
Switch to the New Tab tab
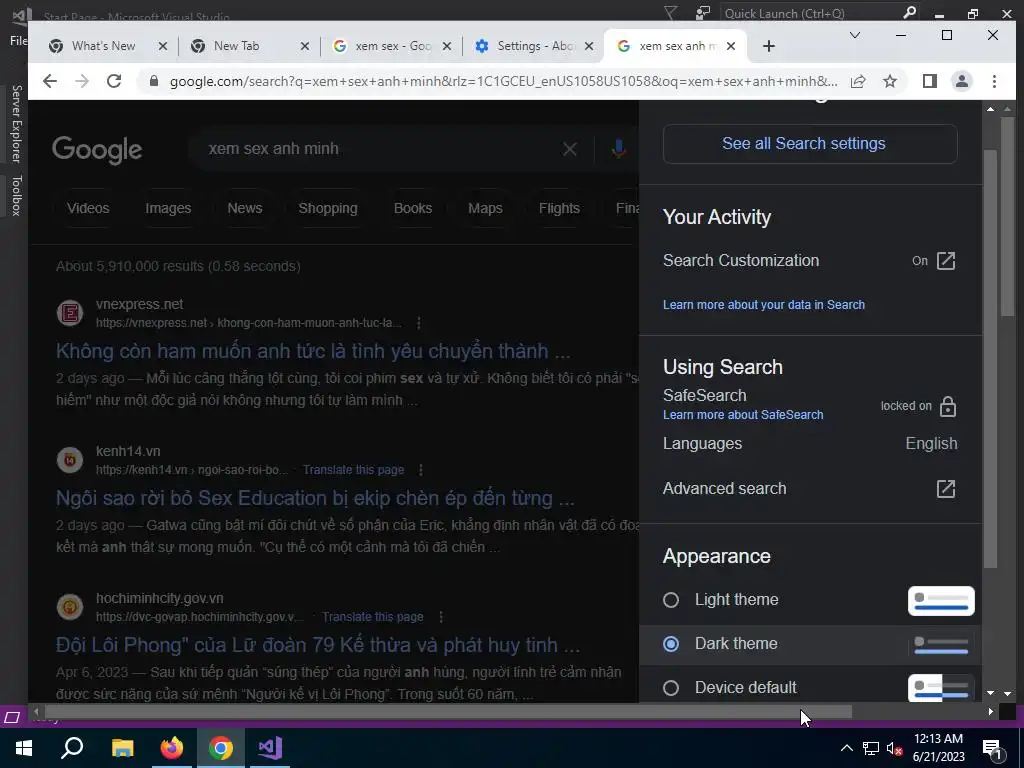tap(236, 46)
